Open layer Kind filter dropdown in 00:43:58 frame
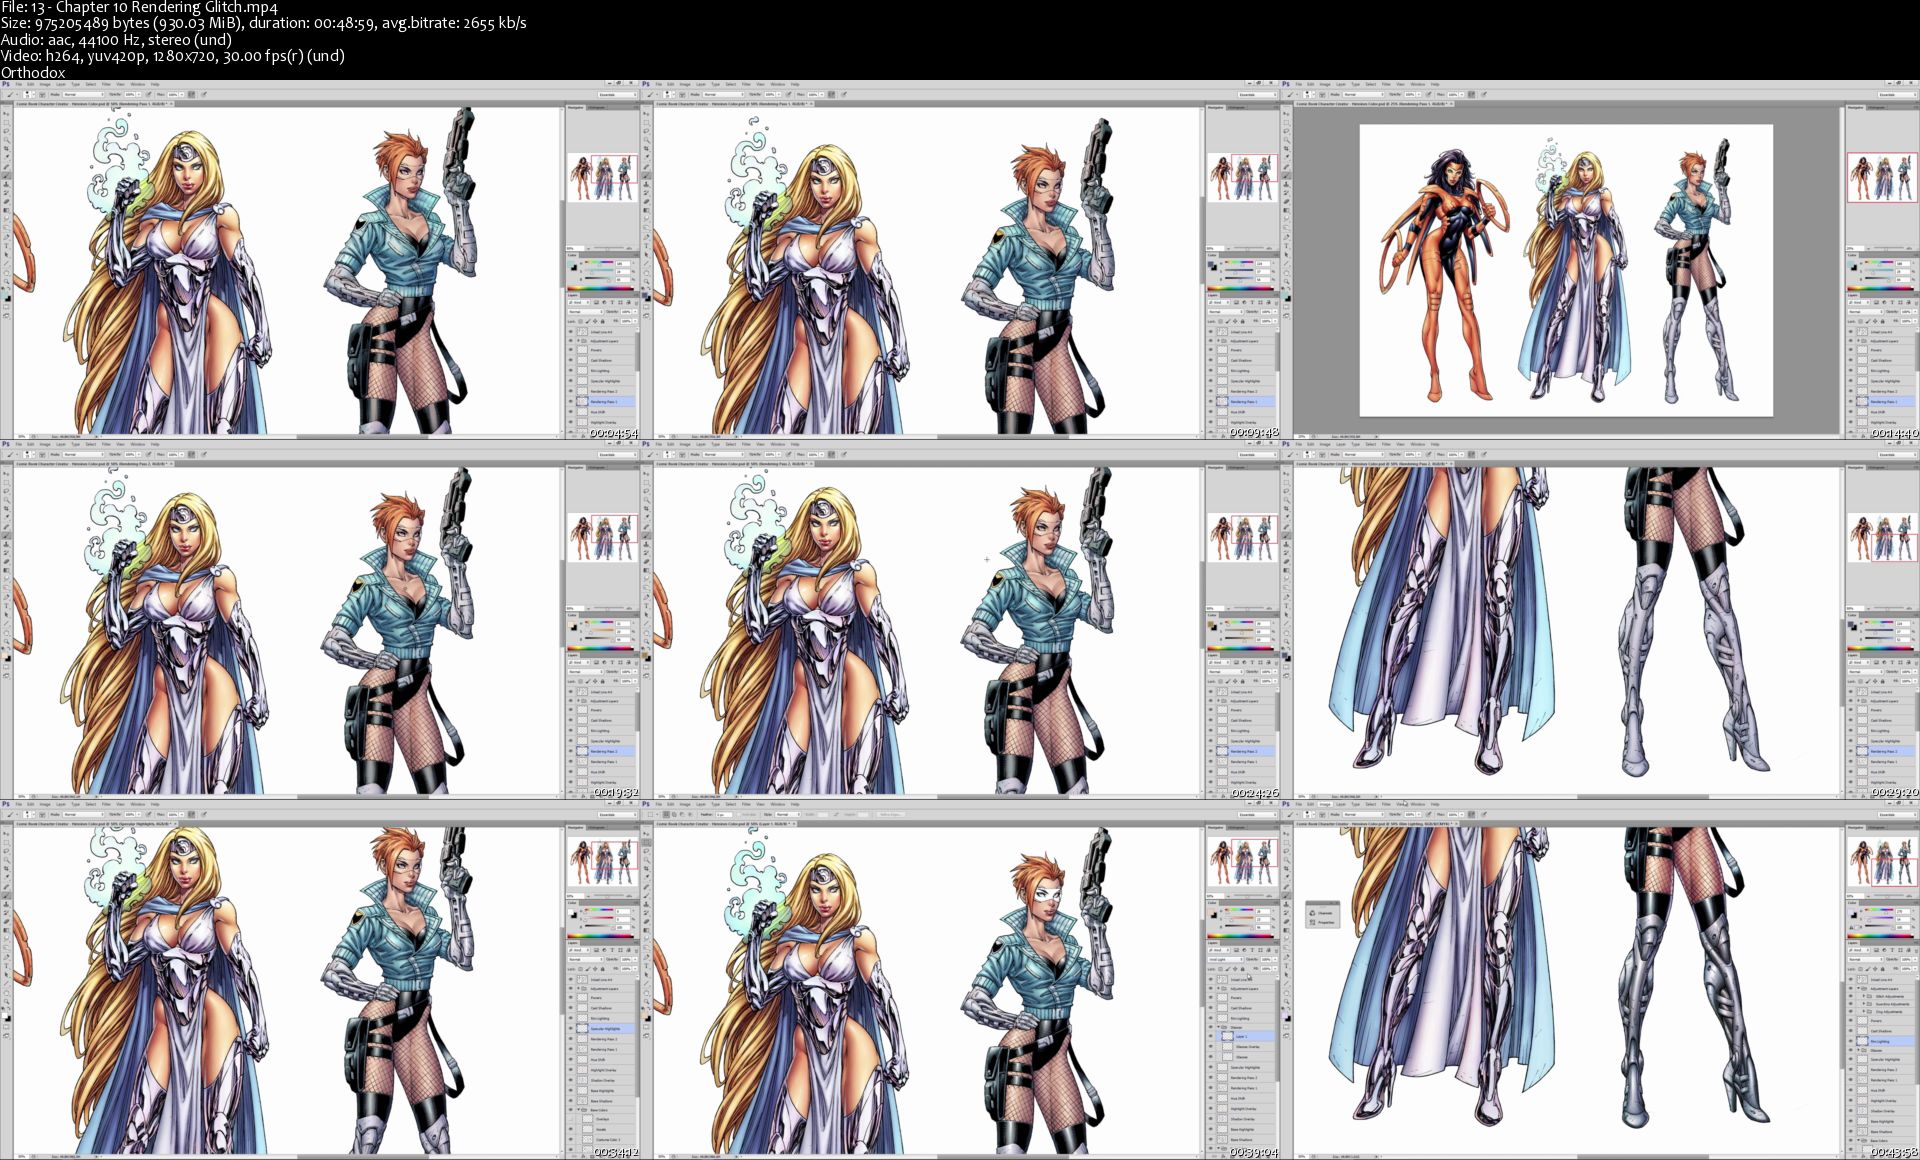This screenshot has width=1920, height=1160. (x=1859, y=950)
